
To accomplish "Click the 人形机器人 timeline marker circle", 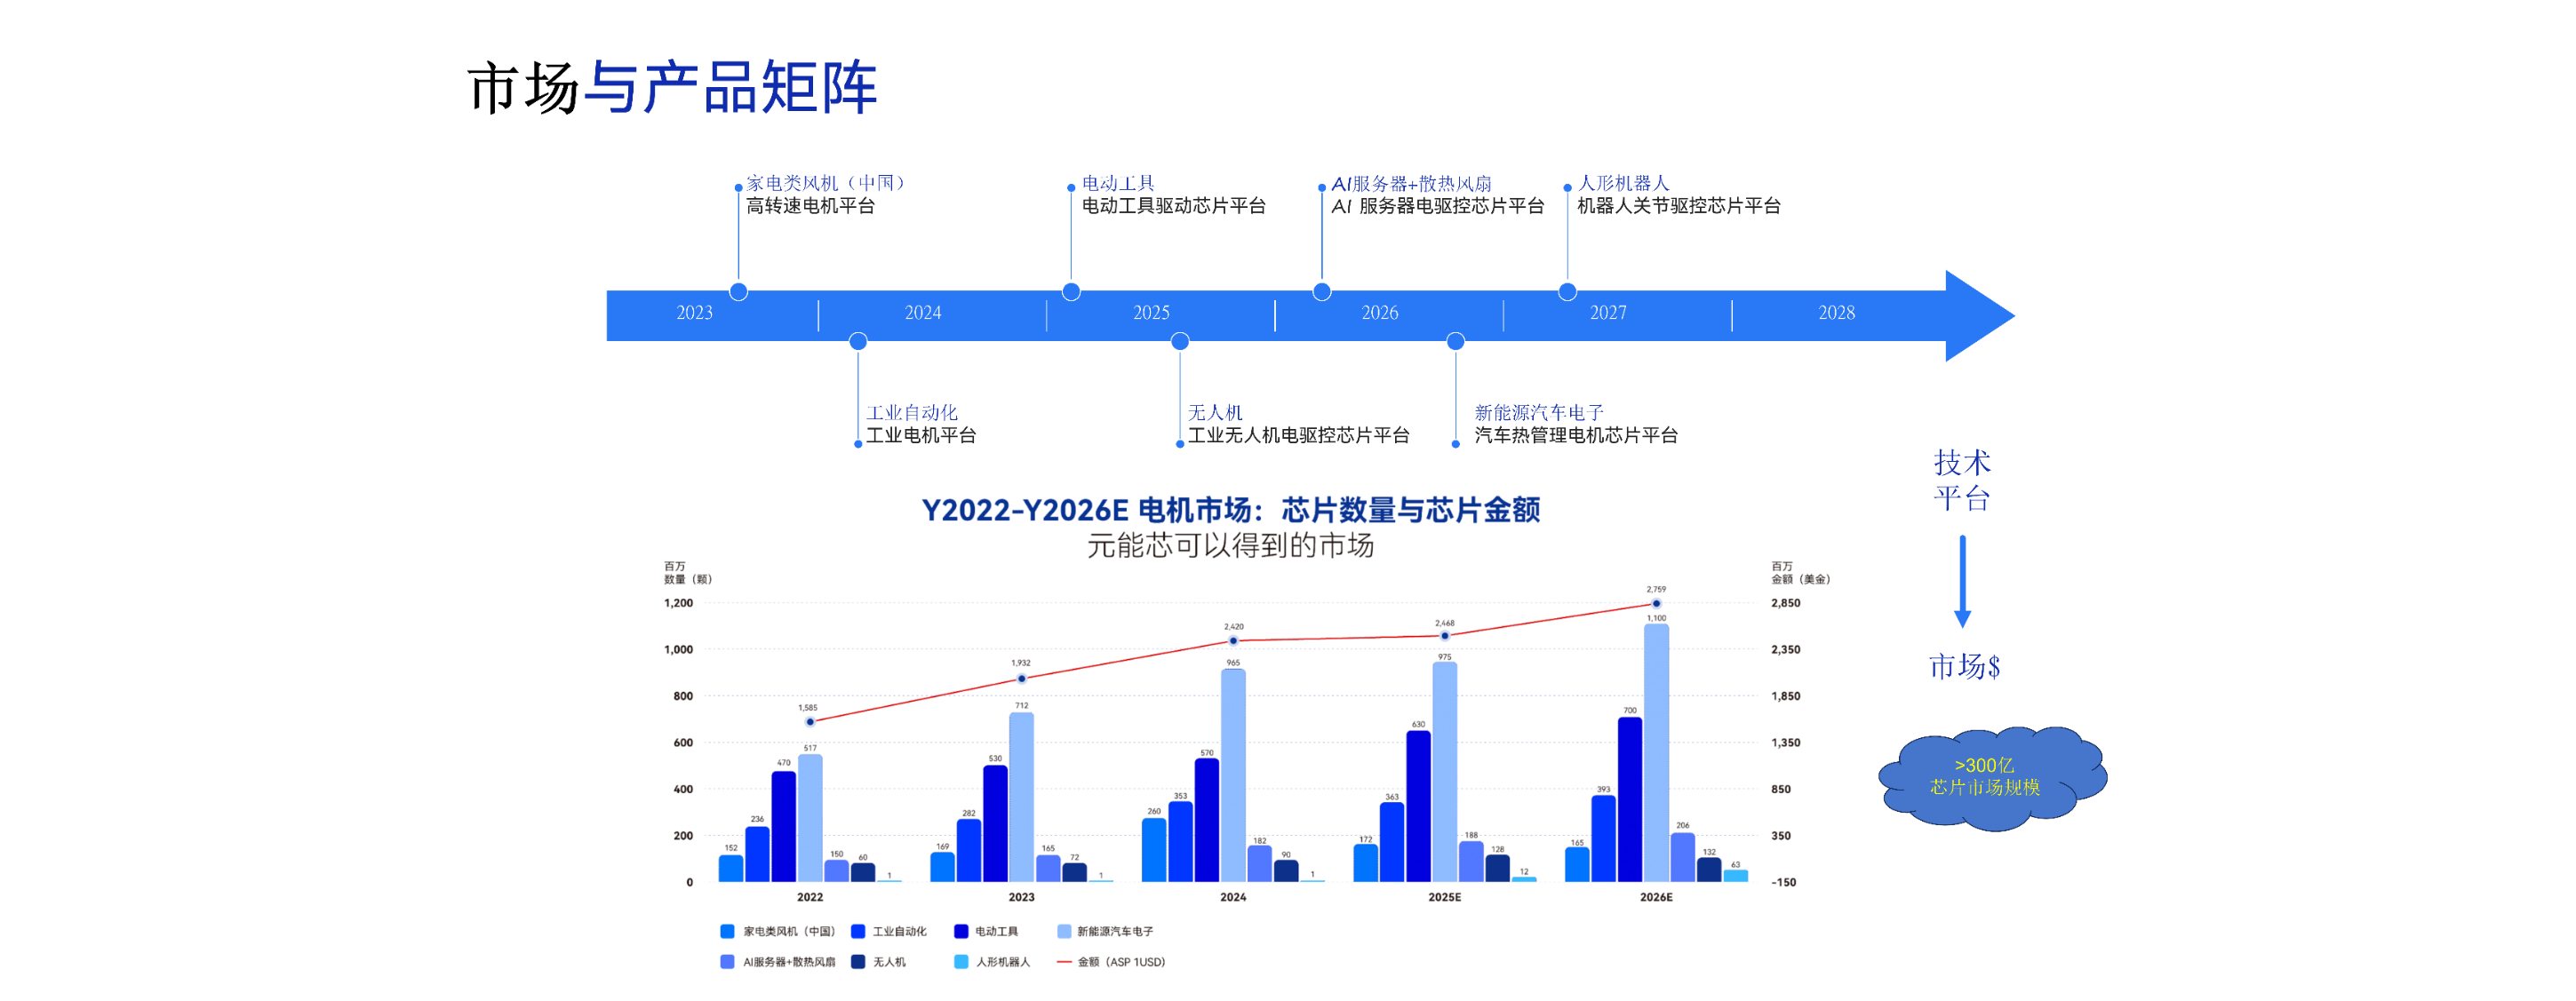I will [x=1567, y=292].
